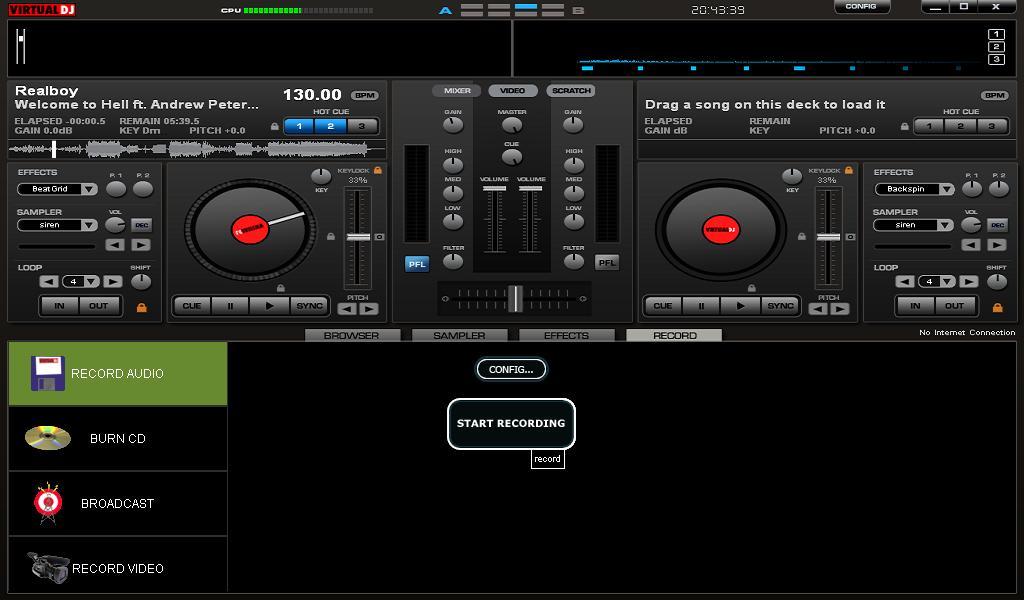Activate left deck hot cue 2

tap(330, 126)
